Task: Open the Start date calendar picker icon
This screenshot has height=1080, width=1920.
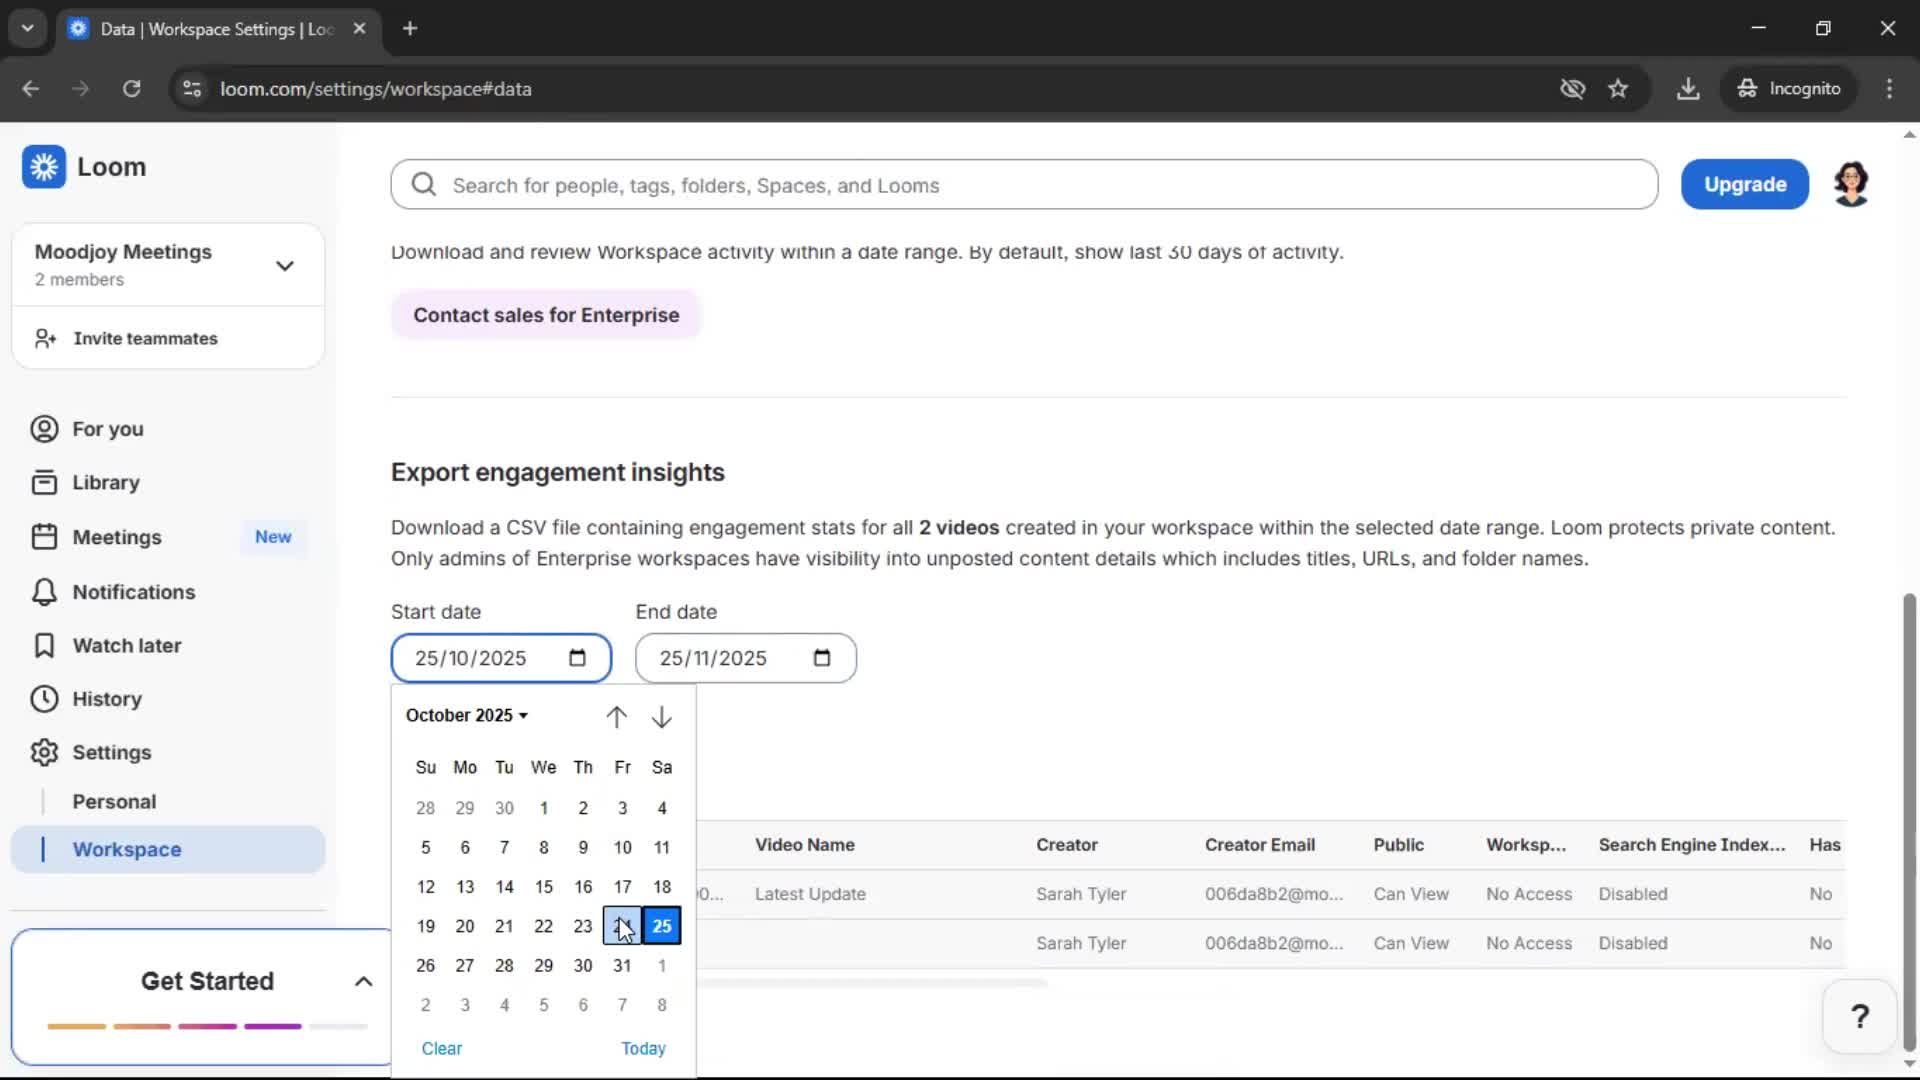Action: coord(576,657)
